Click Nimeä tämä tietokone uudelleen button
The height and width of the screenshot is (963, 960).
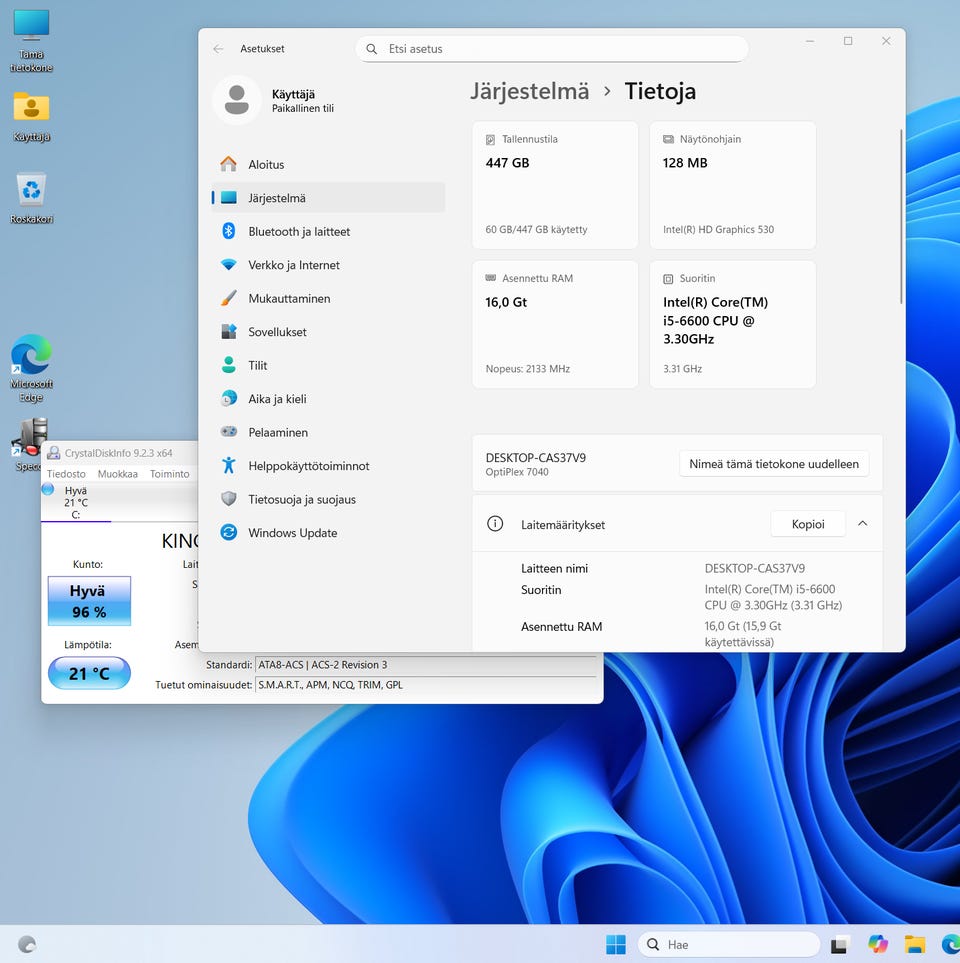(x=774, y=464)
